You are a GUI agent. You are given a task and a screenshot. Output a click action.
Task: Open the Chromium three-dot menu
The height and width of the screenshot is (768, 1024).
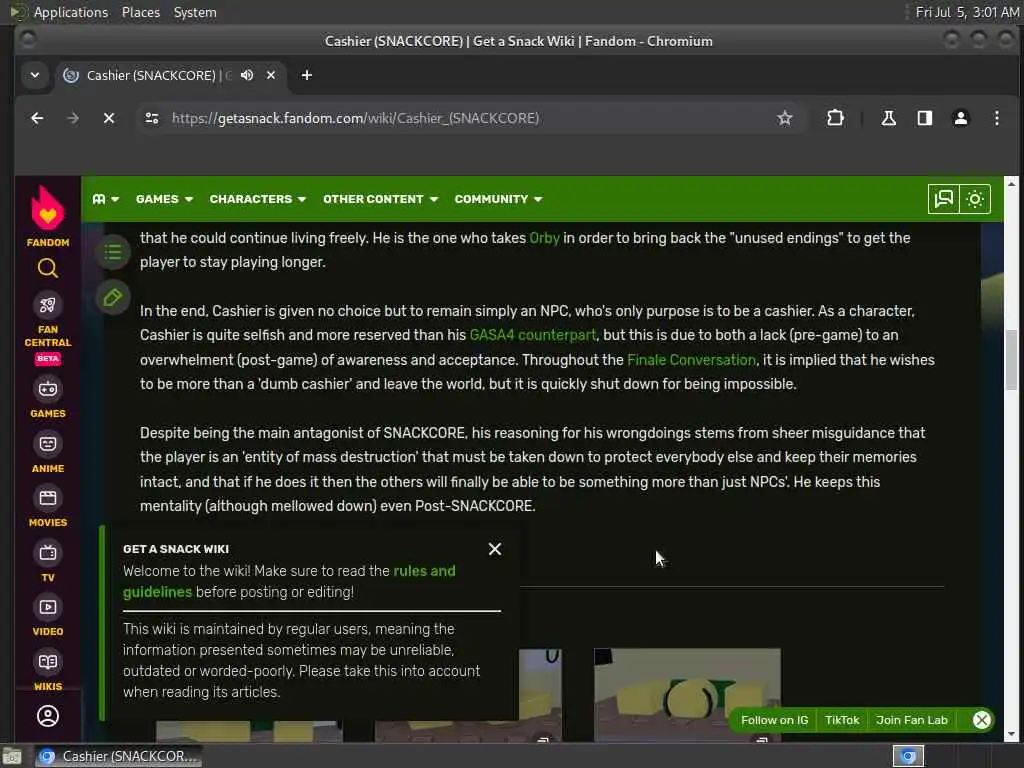pyautogui.click(x=997, y=118)
